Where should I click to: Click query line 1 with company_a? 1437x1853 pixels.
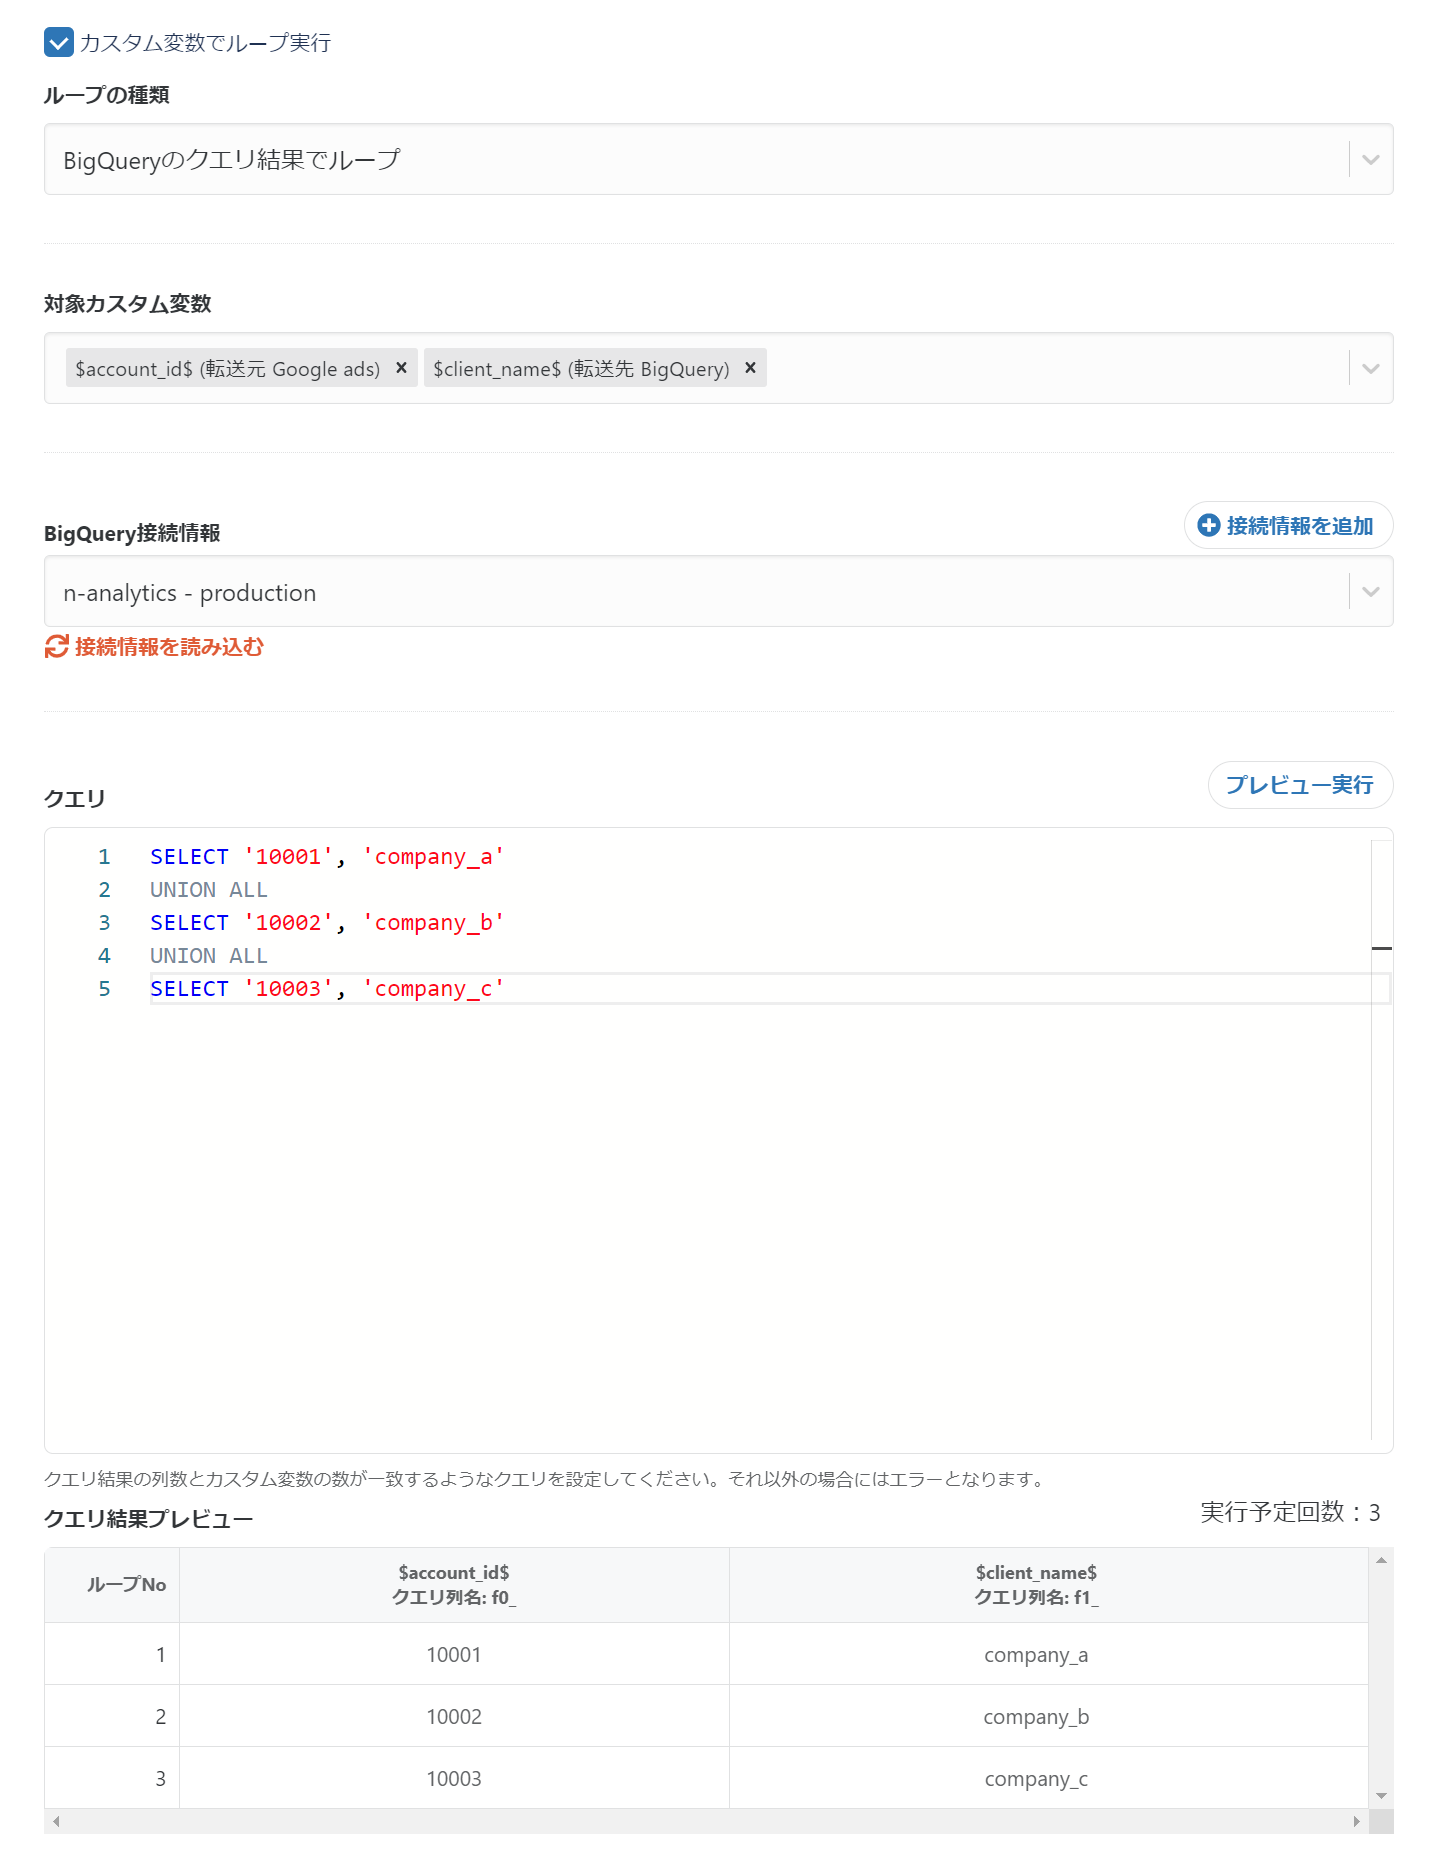point(327,857)
